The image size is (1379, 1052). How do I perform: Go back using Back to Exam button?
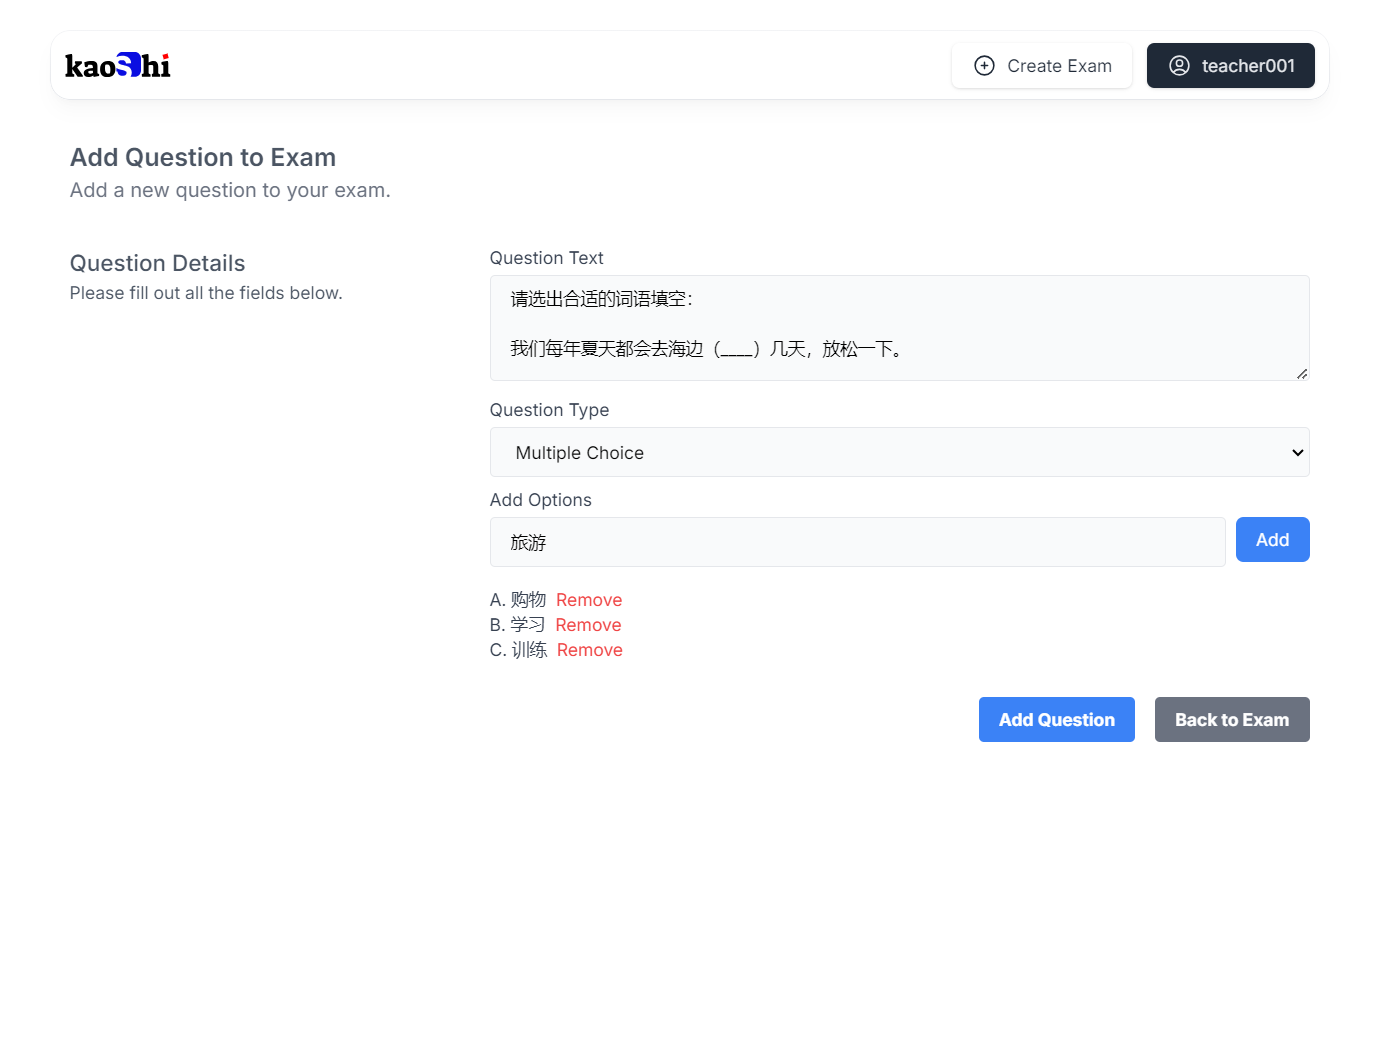1231,720
